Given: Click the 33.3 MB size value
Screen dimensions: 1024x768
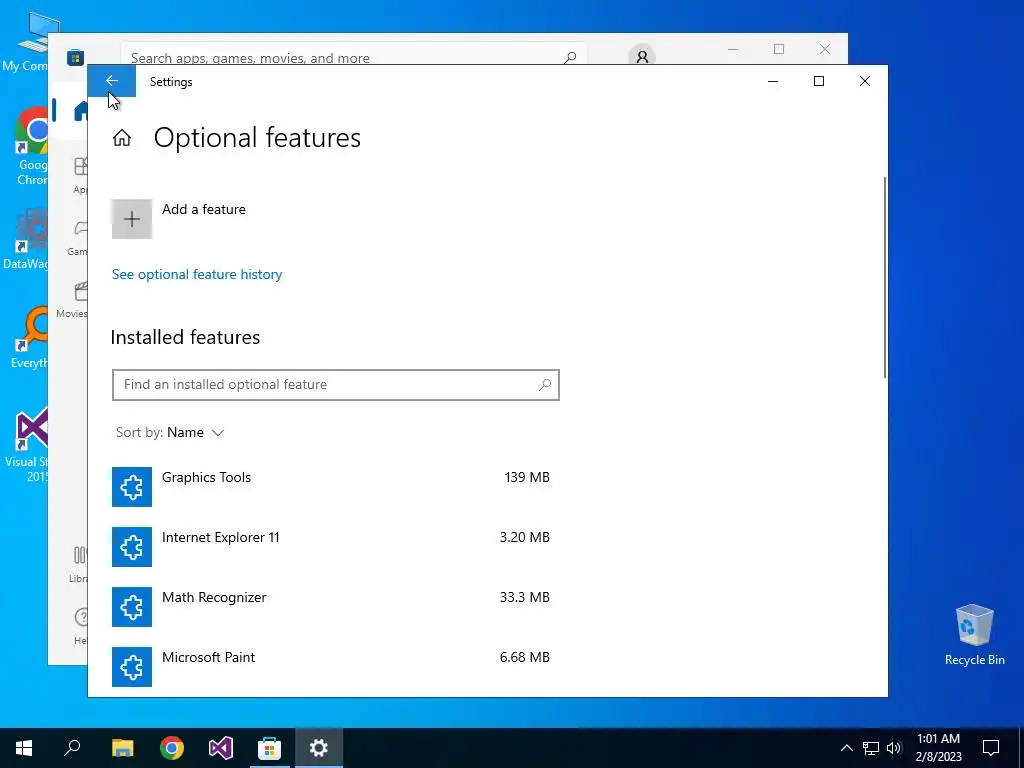Looking at the screenshot, I should click(x=524, y=598).
